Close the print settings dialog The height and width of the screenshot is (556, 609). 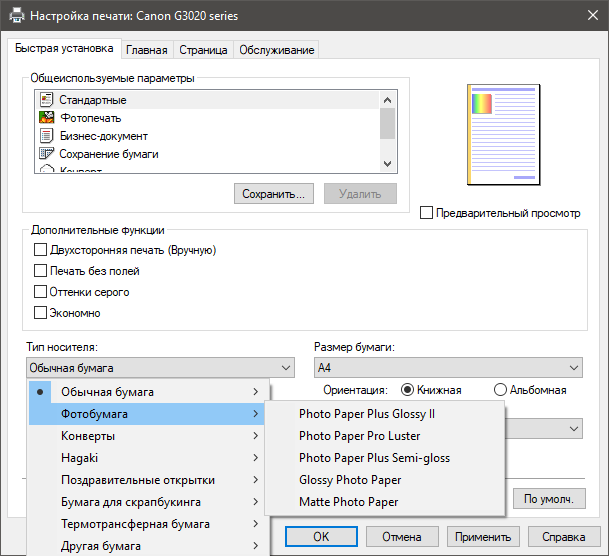593,16
